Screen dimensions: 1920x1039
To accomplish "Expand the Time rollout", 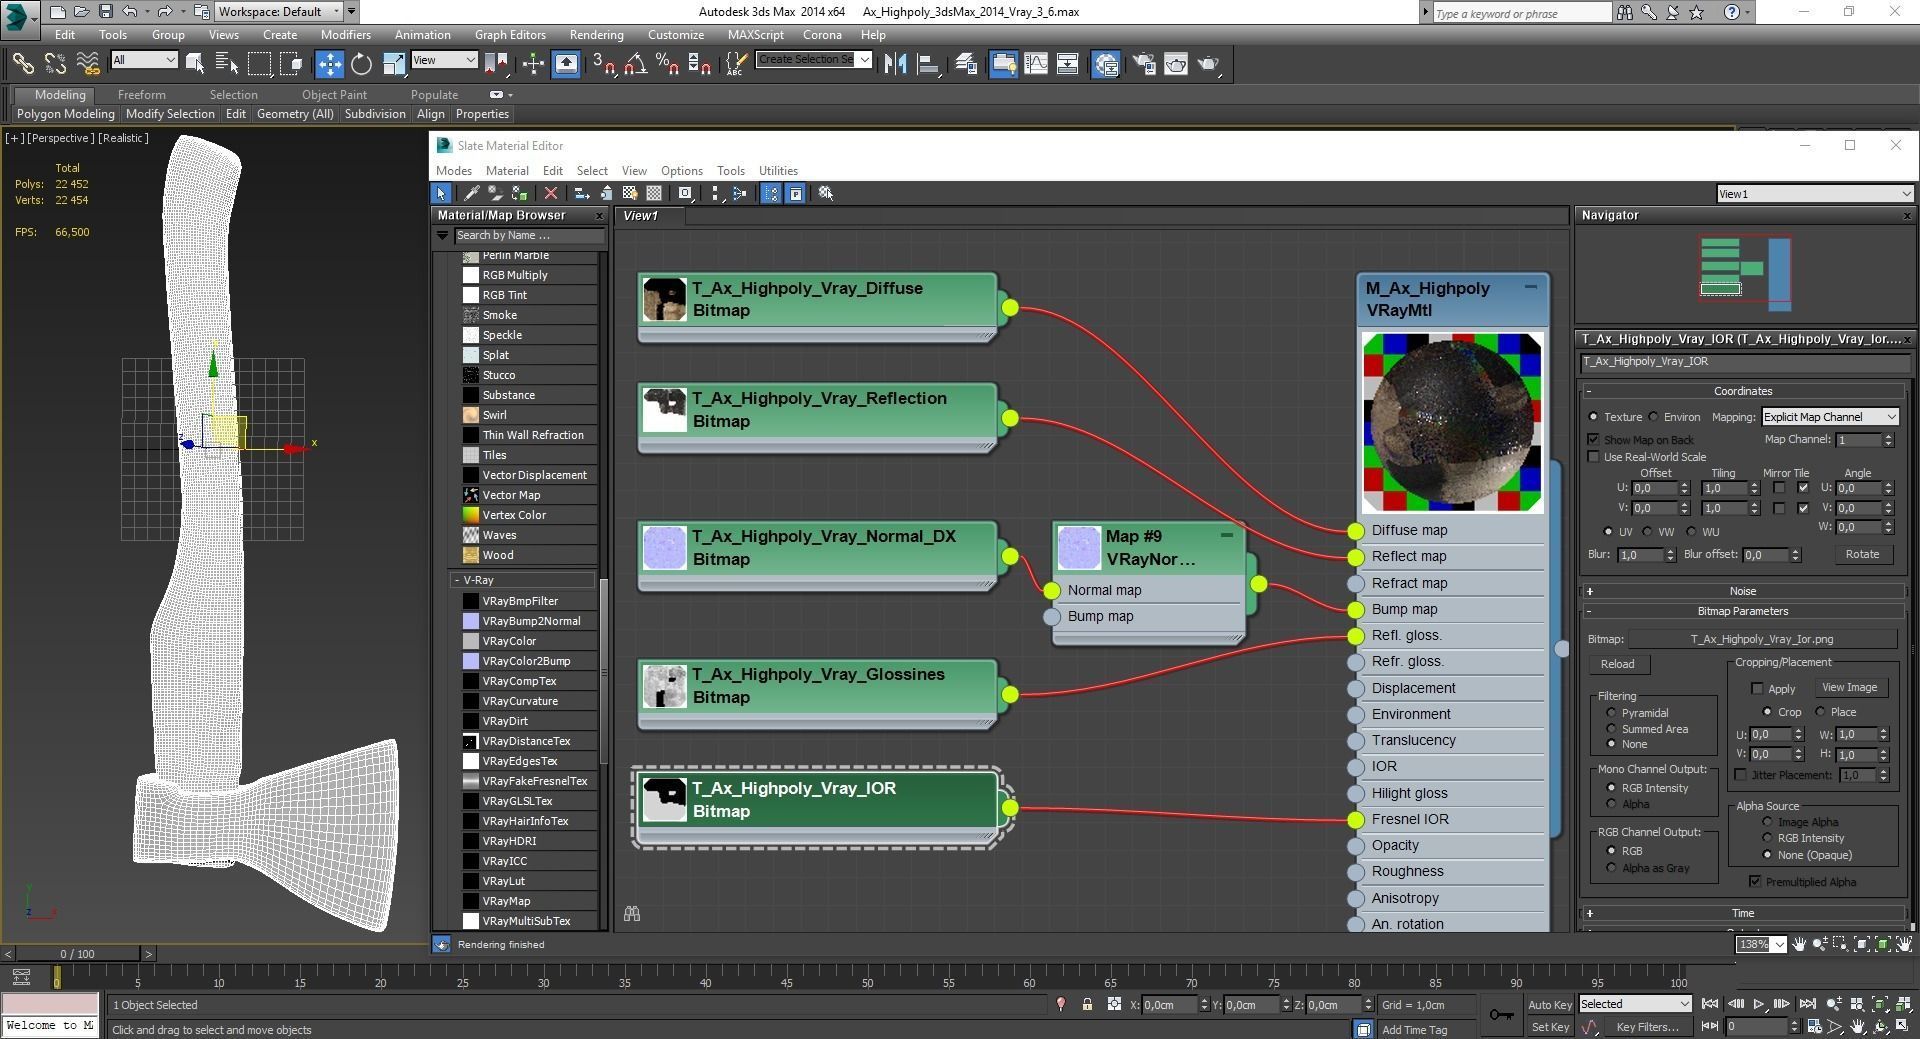I will pos(1743,913).
